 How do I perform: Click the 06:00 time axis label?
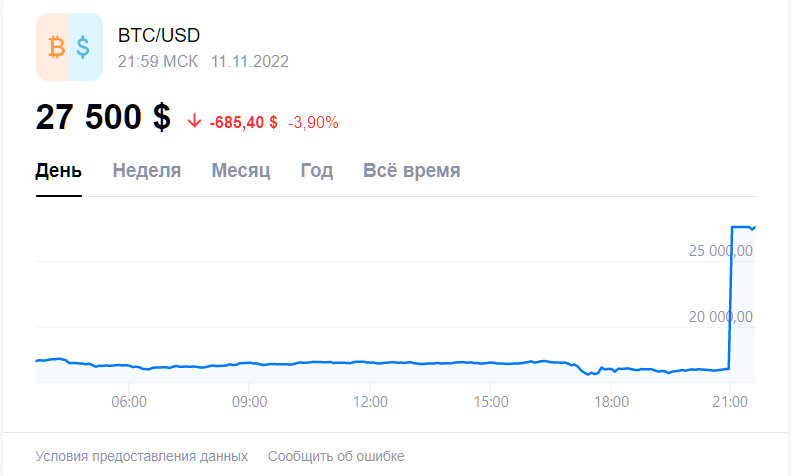coord(129,402)
